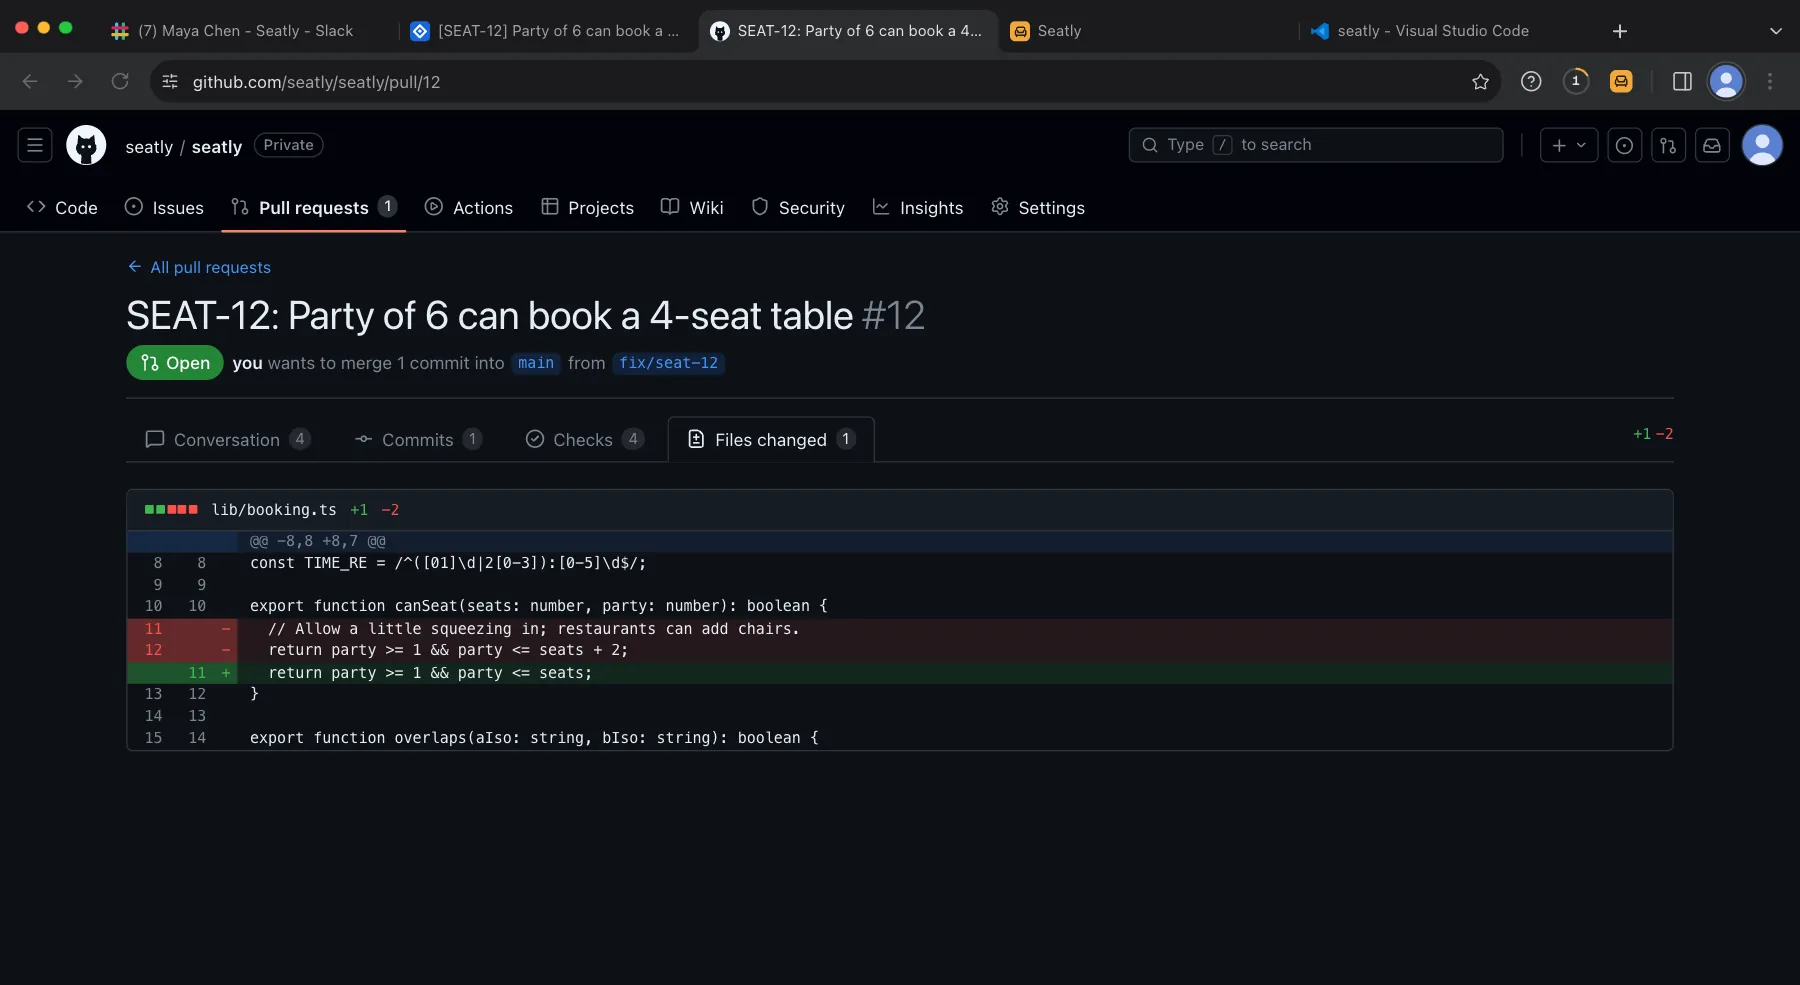Image resolution: width=1800 pixels, height=985 pixels.
Task: Open the issues shortcut icon in header
Action: [x=1624, y=145]
